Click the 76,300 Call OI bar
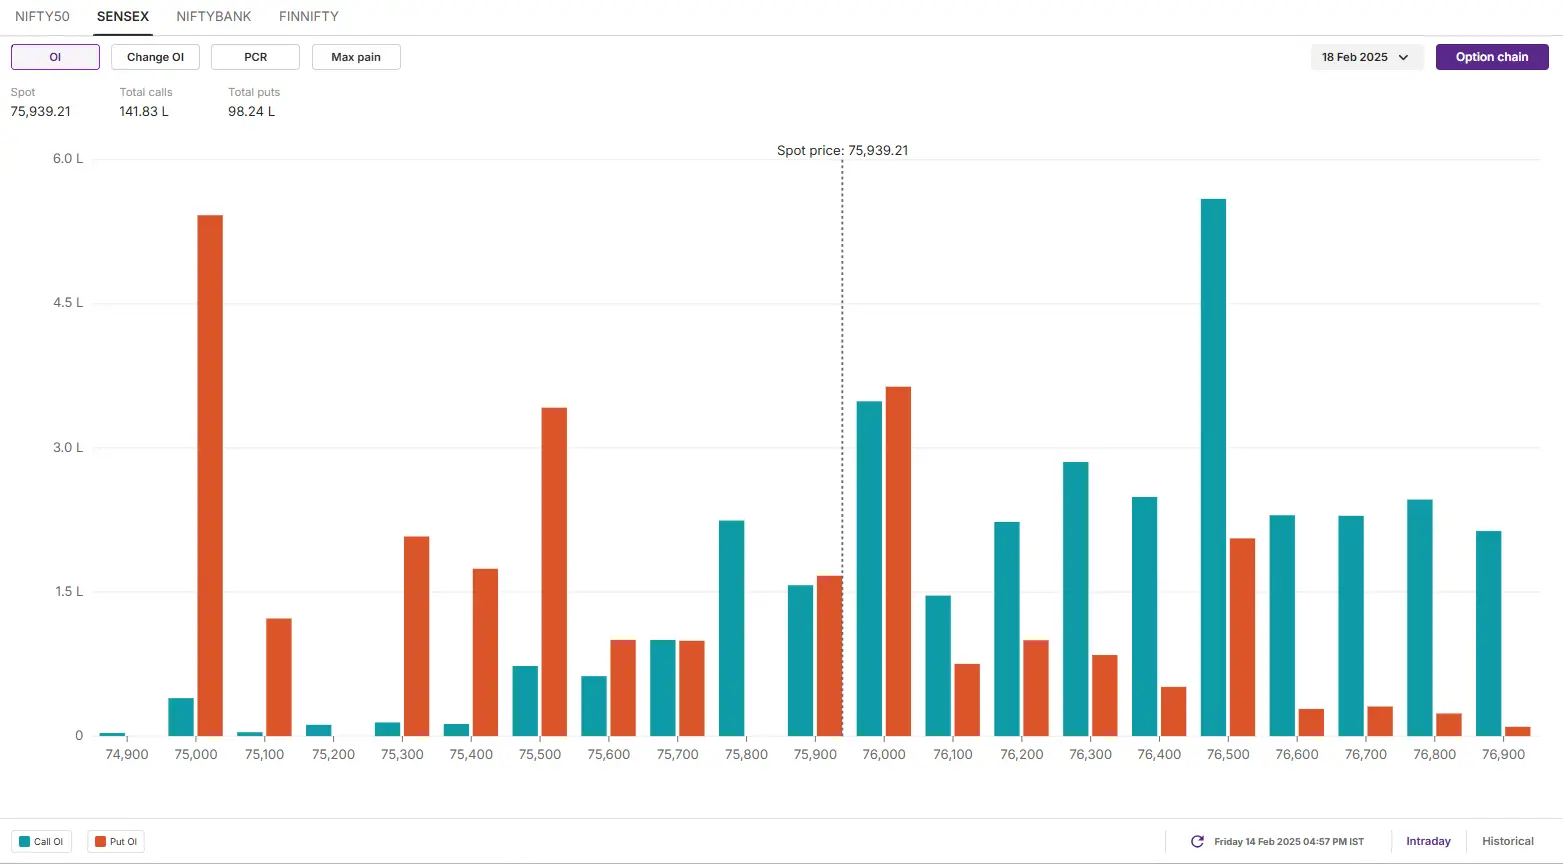Image resolution: width=1563 pixels, height=864 pixels. 1076,599
